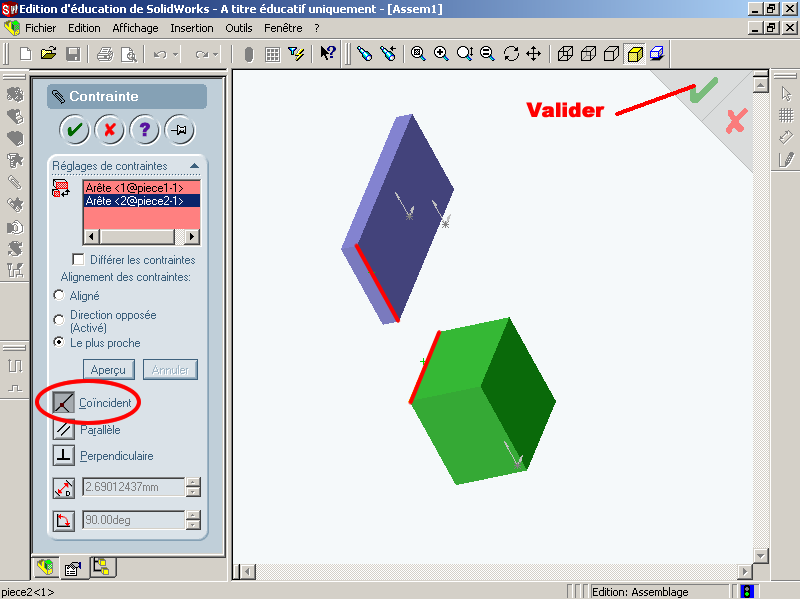Click the Aperçu button
Image resolution: width=800 pixels, height=600 pixels.
(109, 369)
